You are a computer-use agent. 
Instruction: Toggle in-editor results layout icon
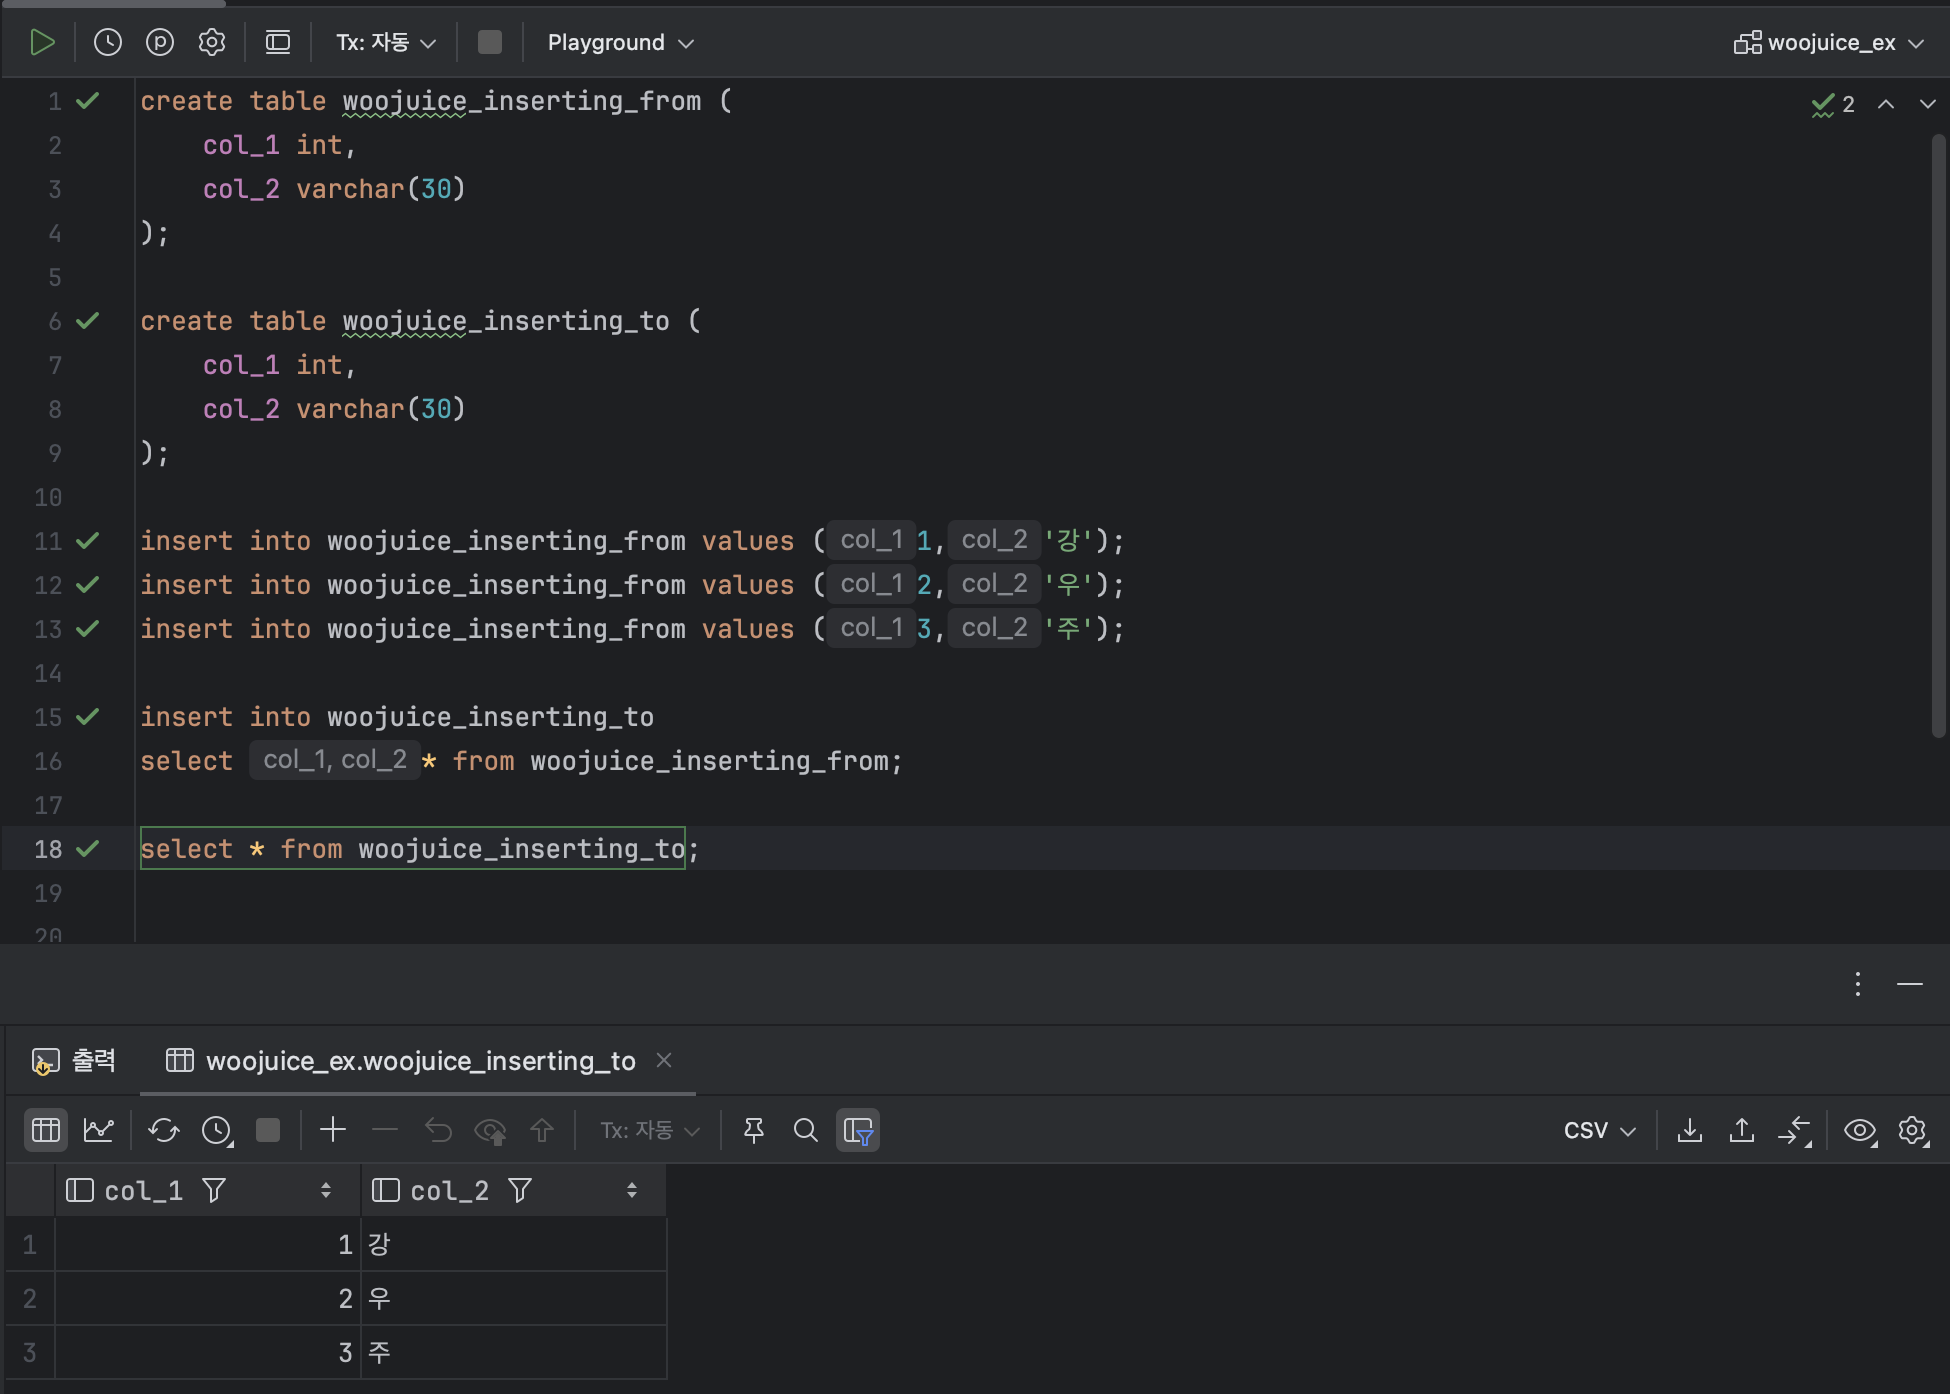click(x=278, y=42)
